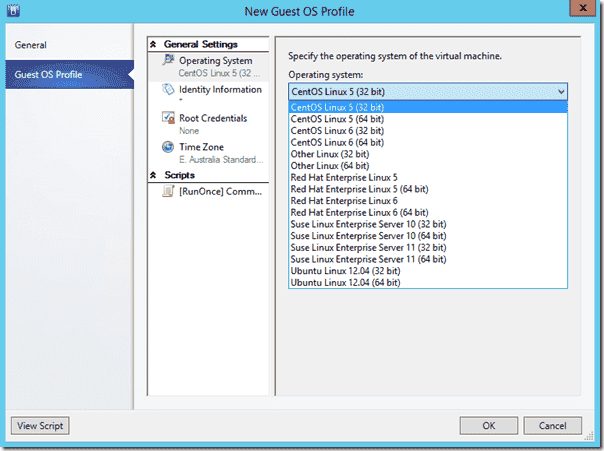Pick Other Linux (64 bit)

[428, 166]
